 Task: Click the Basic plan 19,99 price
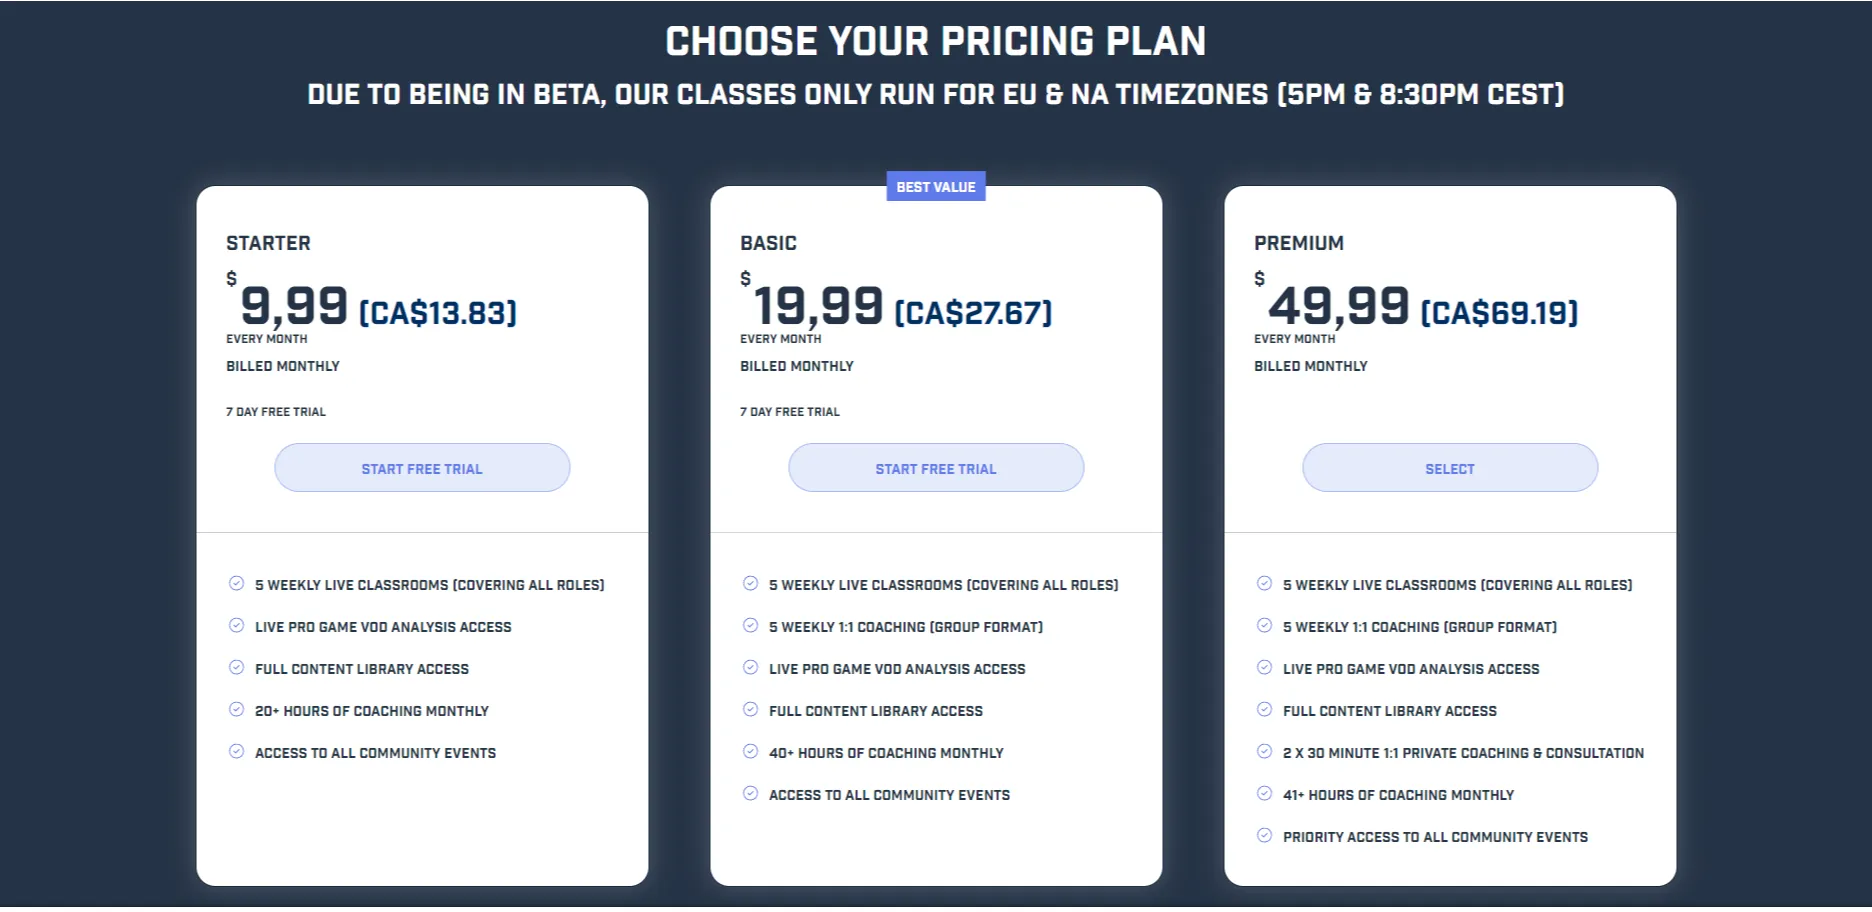click(x=818, y=306)
